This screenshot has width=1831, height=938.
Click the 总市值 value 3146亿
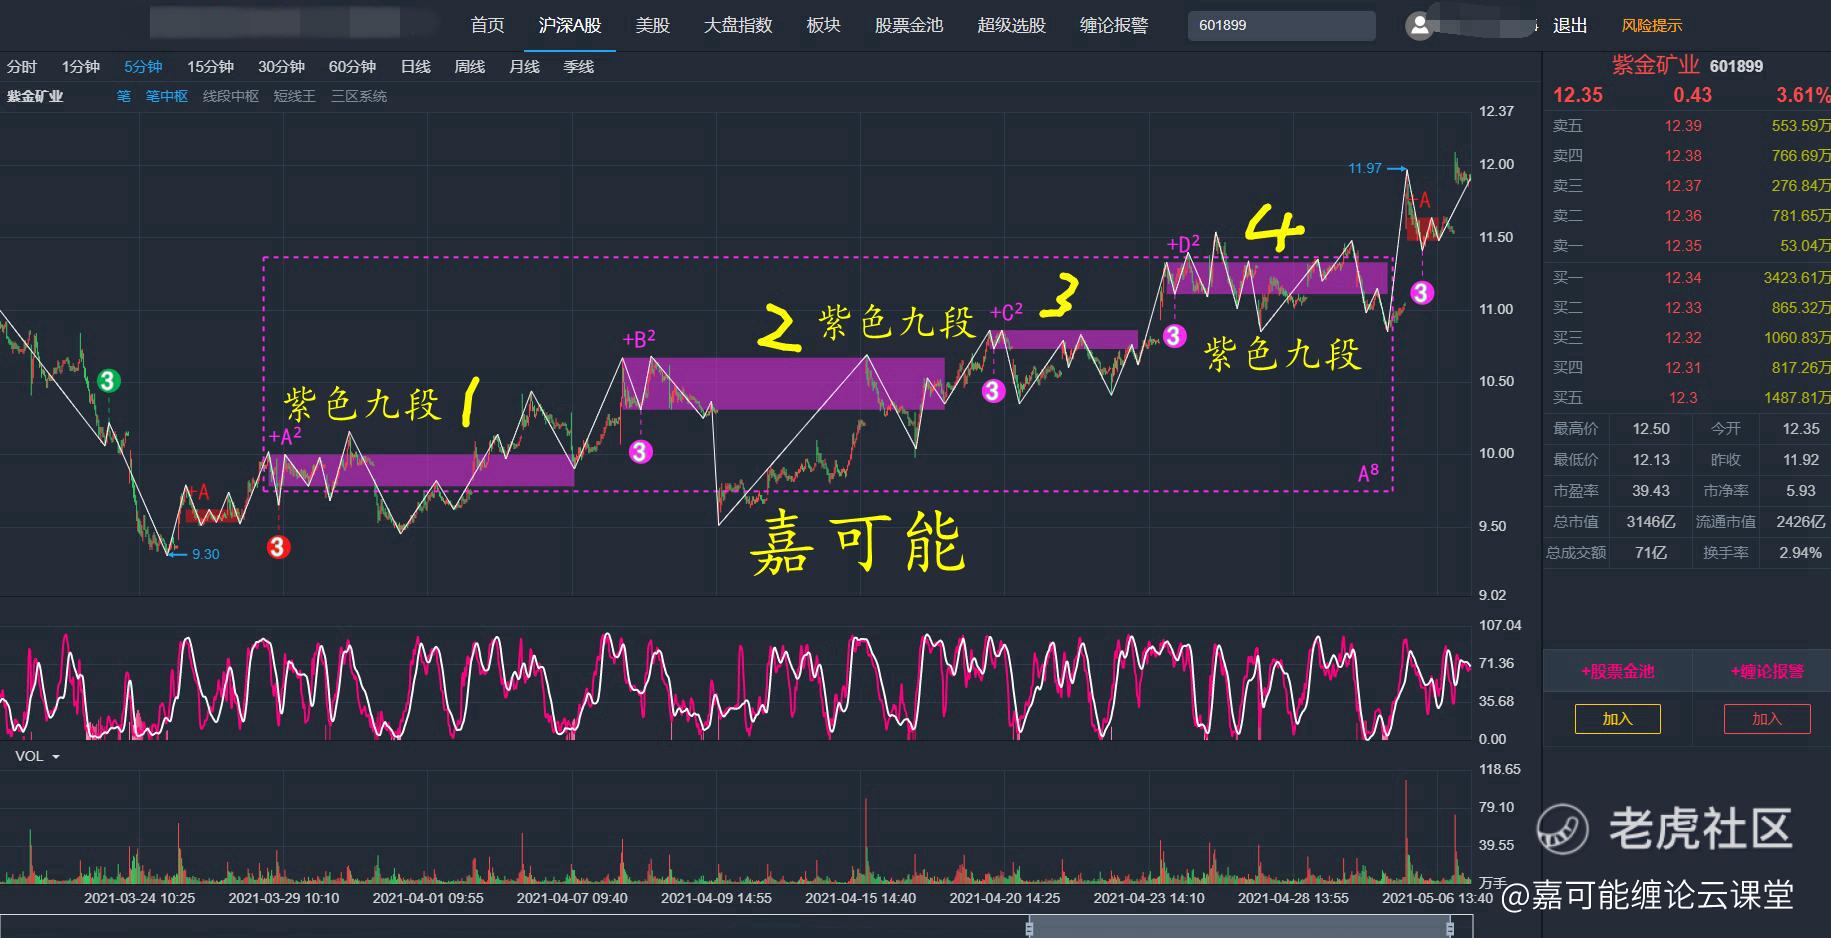point(1651,522)
